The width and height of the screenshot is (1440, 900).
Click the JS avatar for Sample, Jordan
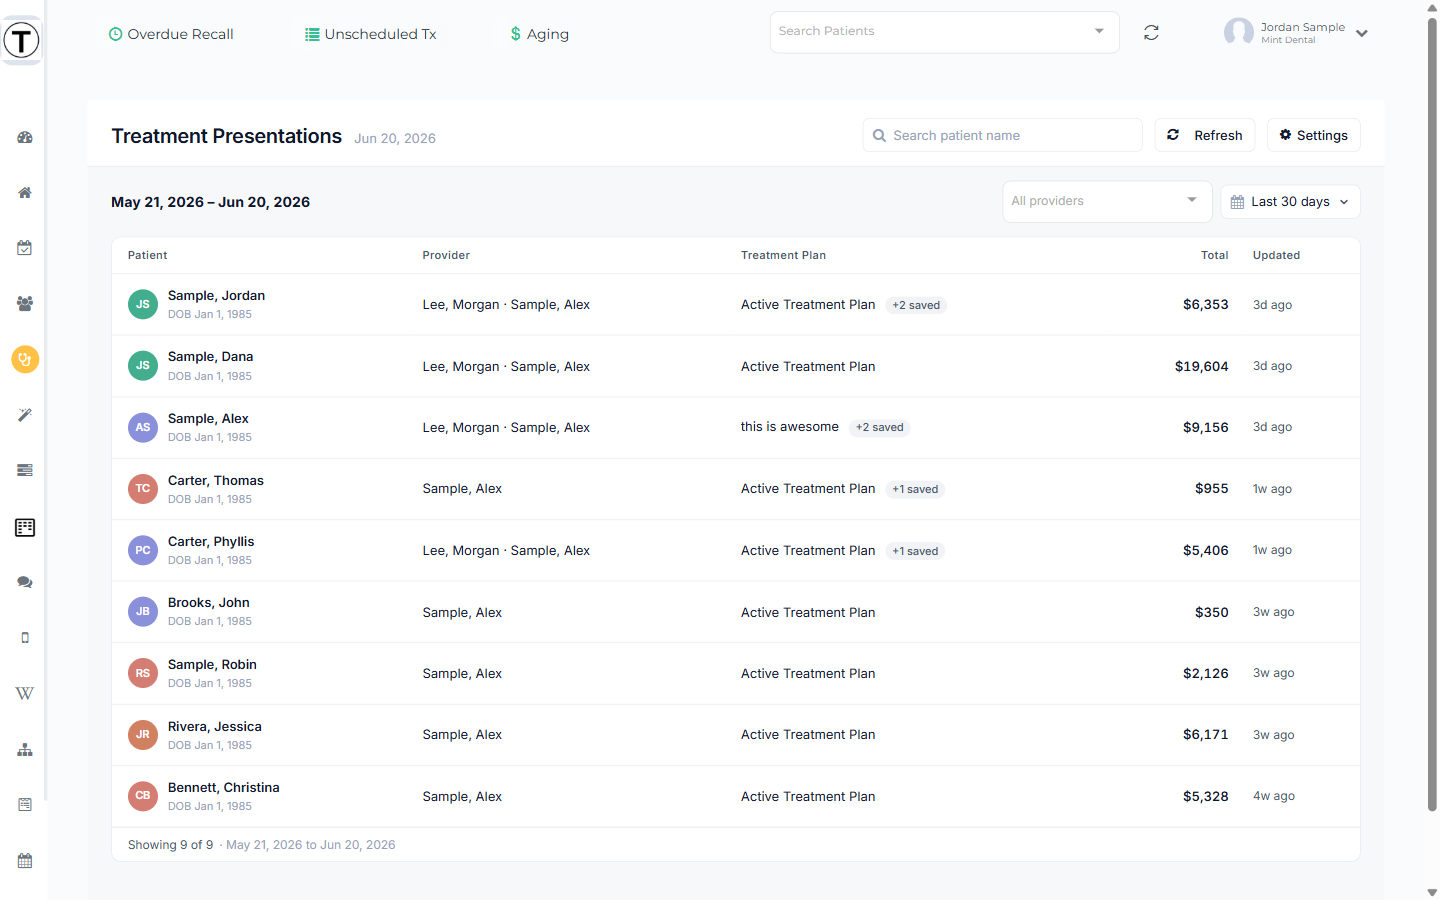click(x=143, y=304)
